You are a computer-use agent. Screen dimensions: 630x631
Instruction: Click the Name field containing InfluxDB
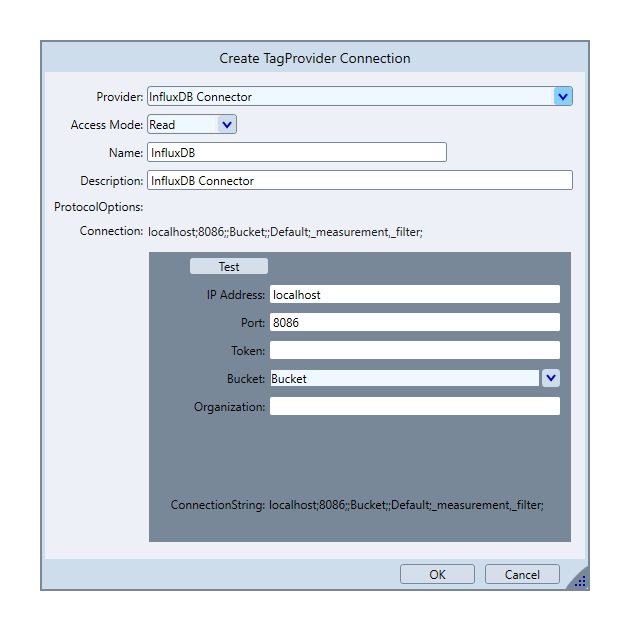(296, 153)
